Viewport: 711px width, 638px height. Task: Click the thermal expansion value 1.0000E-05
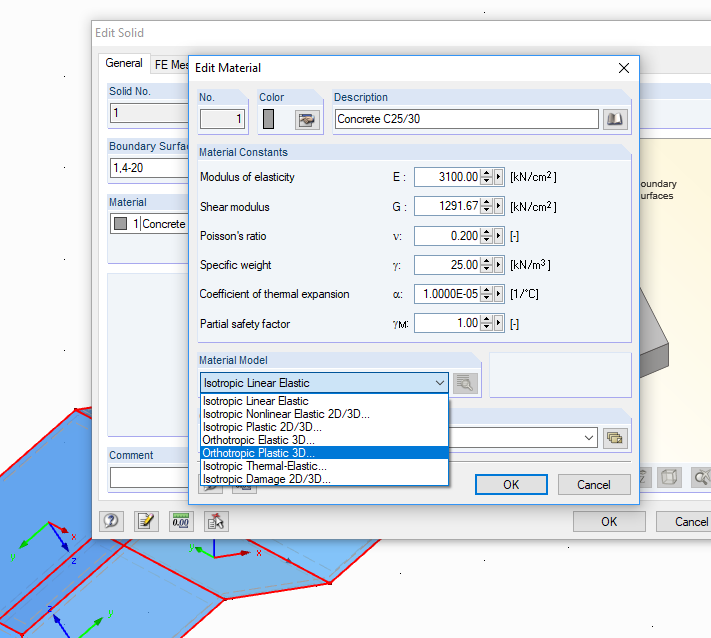447,294
